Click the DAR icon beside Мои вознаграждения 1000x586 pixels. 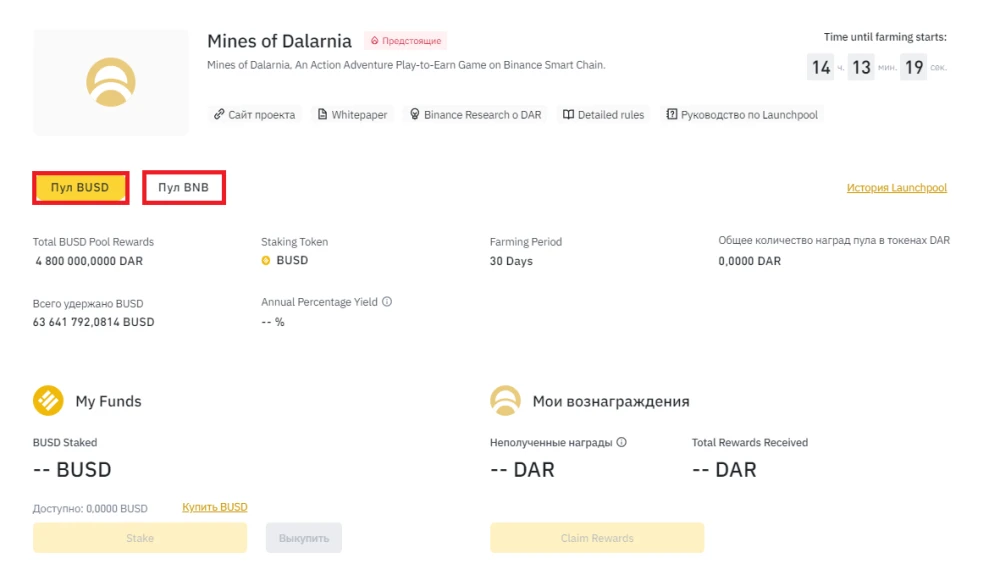click(505, 400)
